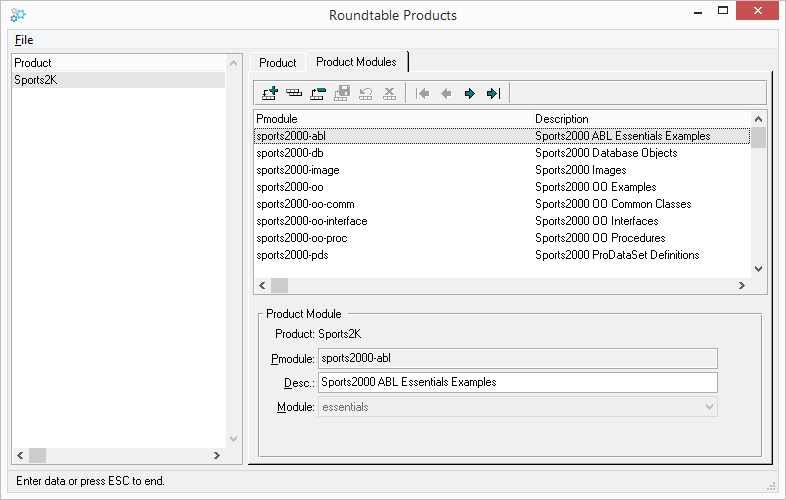Select the sports2000-pds row
This screenshot has height=500, width=786.
tap(502, 255)
